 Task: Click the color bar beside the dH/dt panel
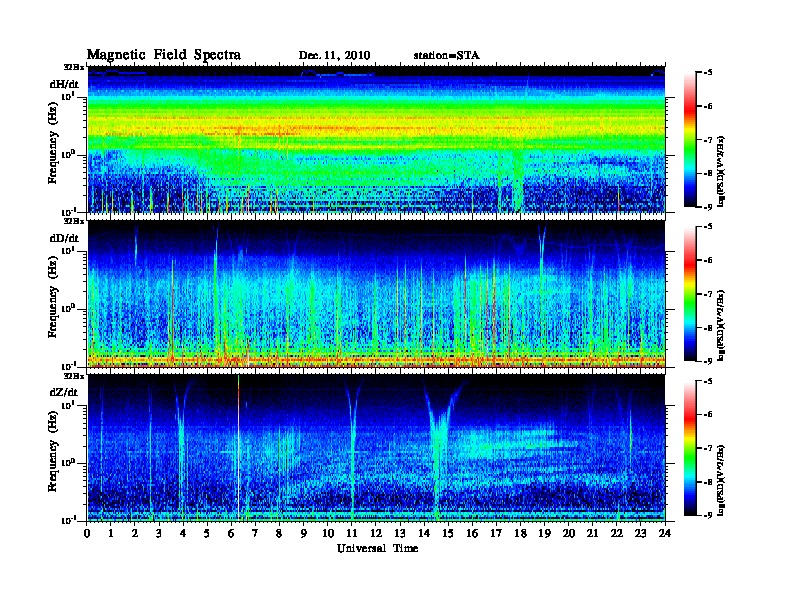pyautogui.click(x=690, y=140)
